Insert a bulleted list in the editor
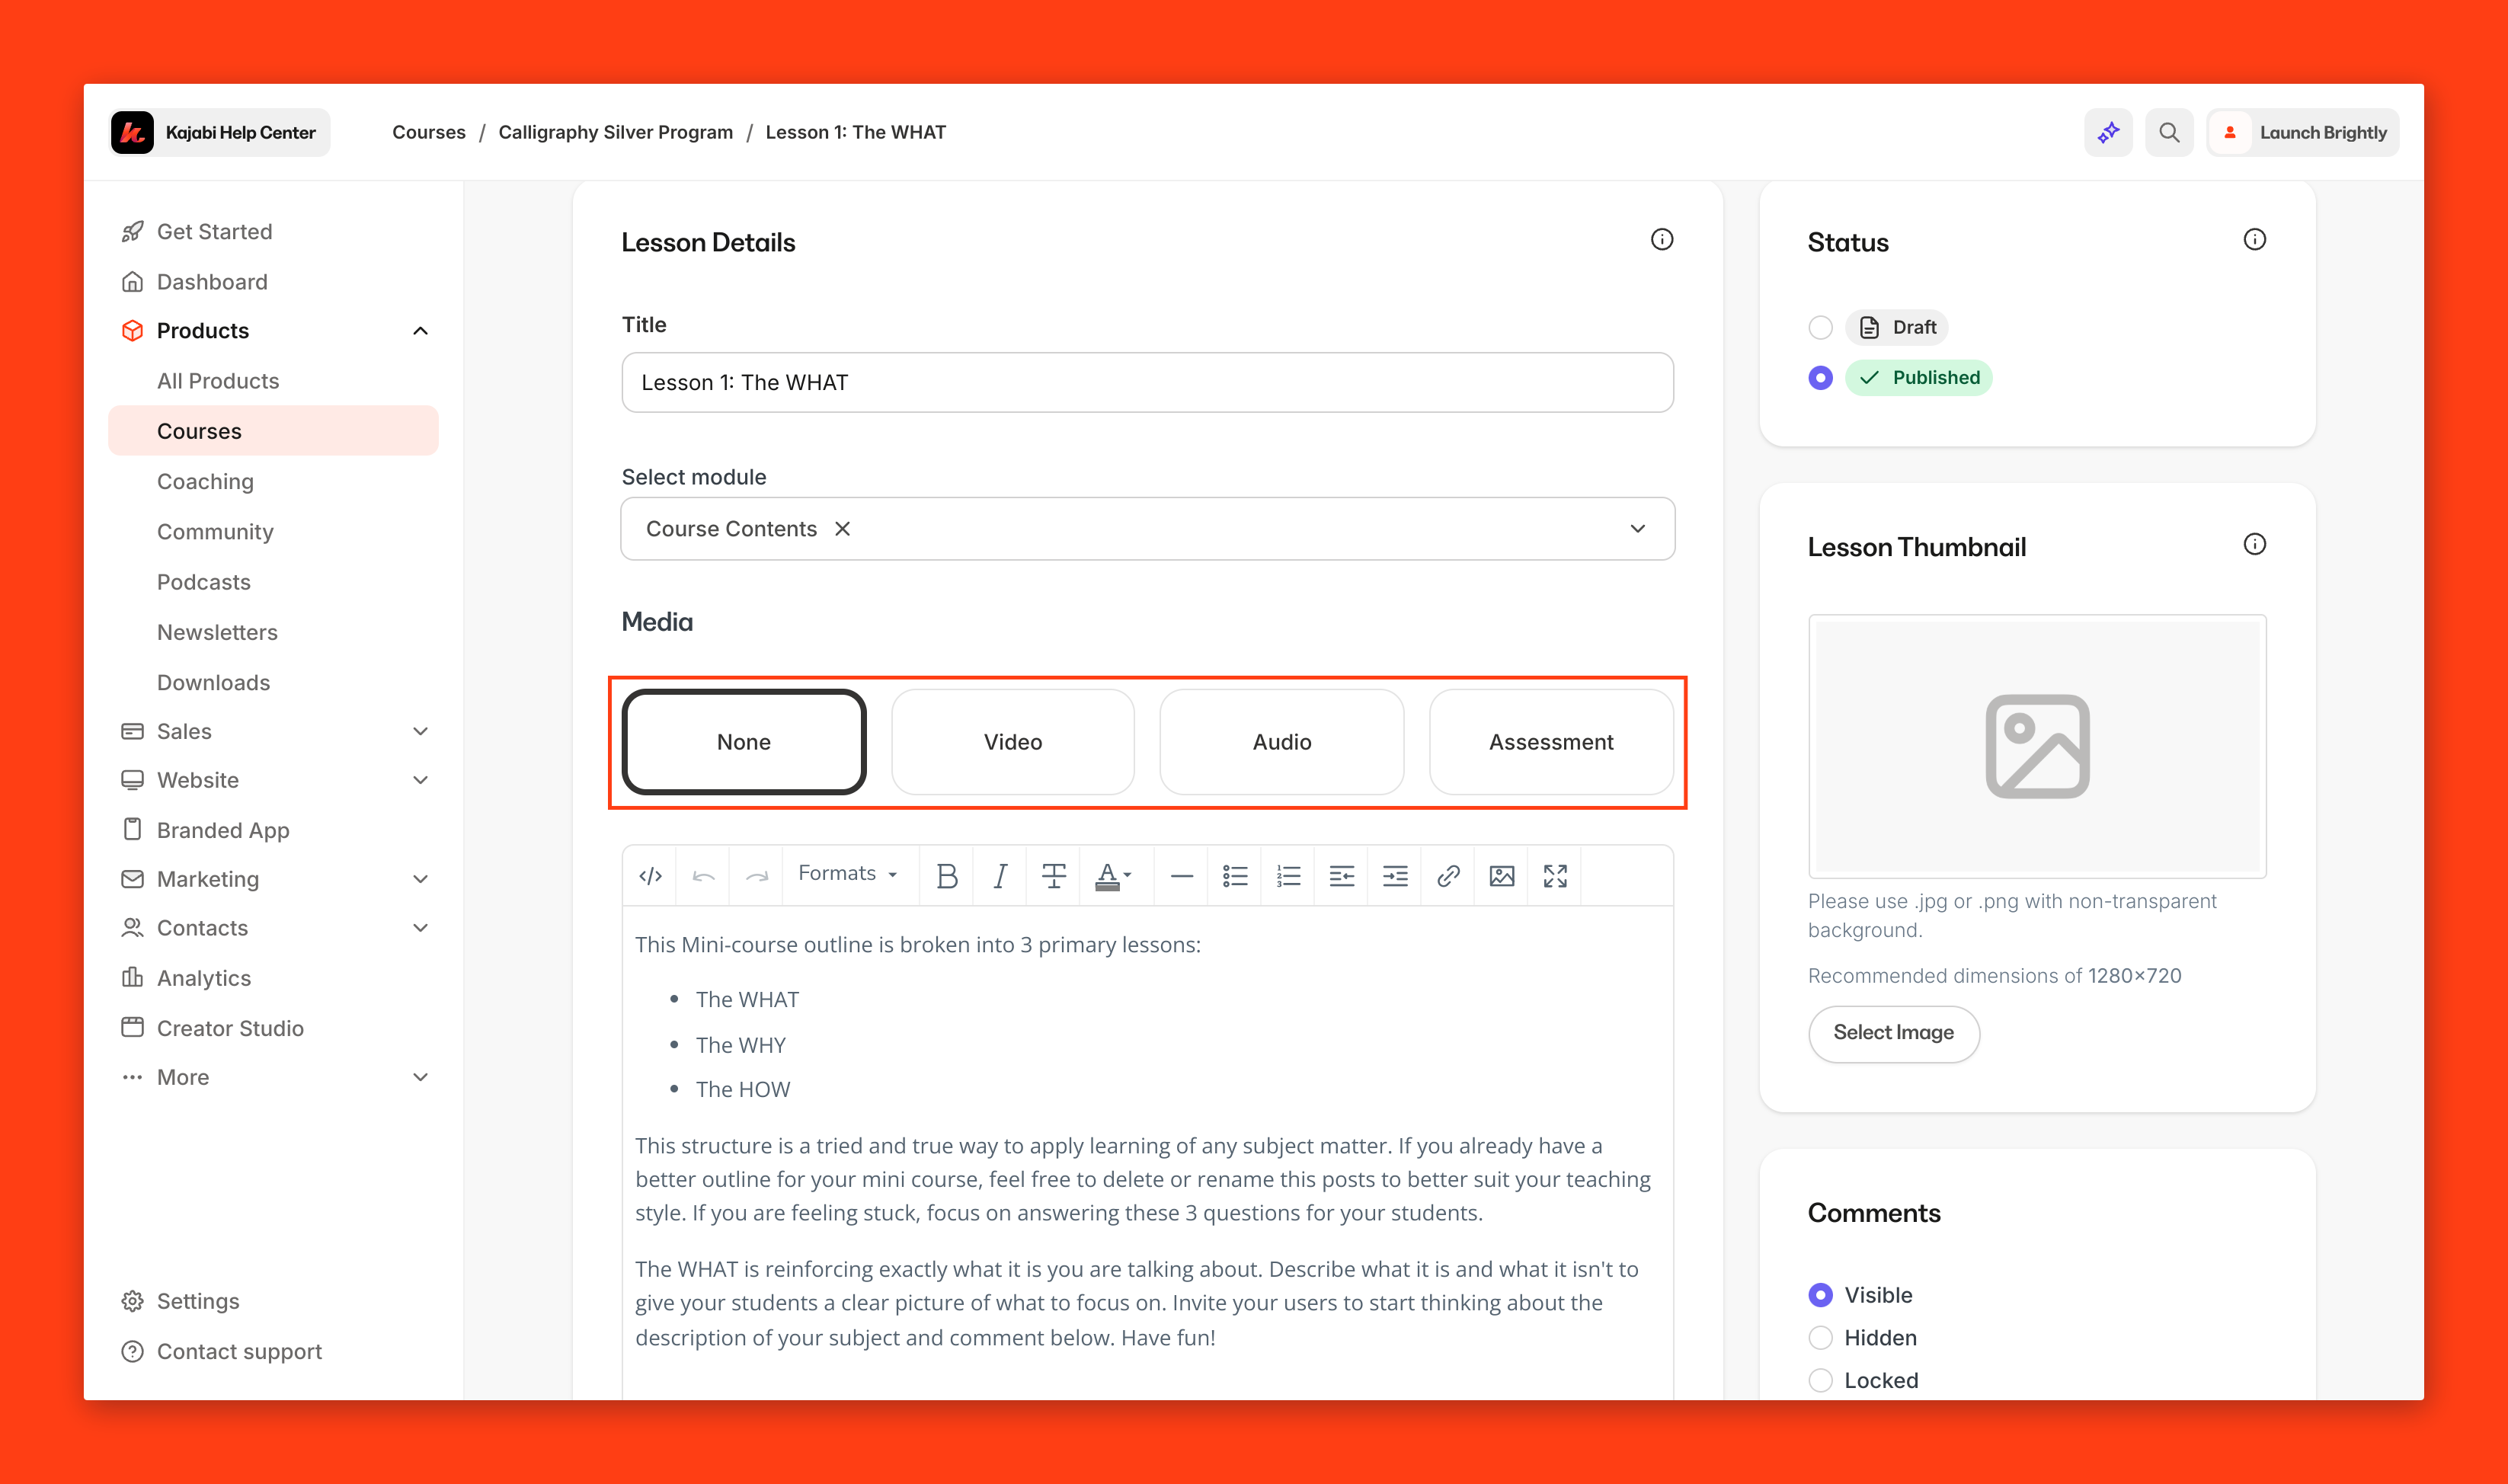Viewport: 2508px width, 1484px height. [1234, 876]
